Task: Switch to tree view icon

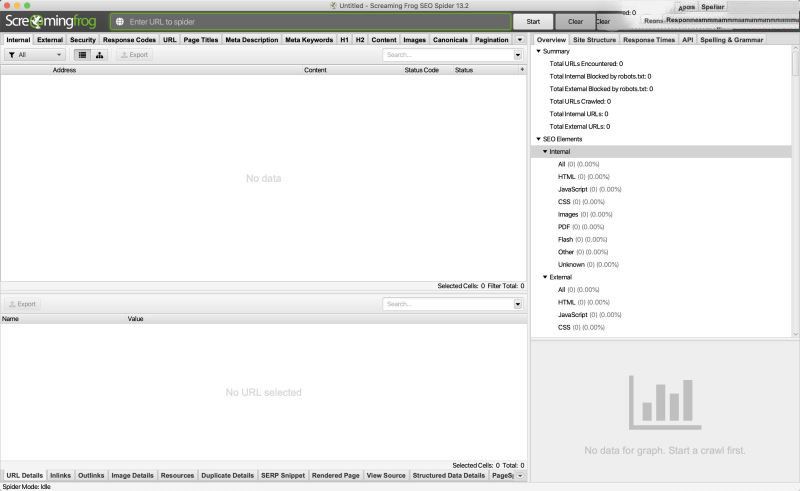Action: point(99,55)
